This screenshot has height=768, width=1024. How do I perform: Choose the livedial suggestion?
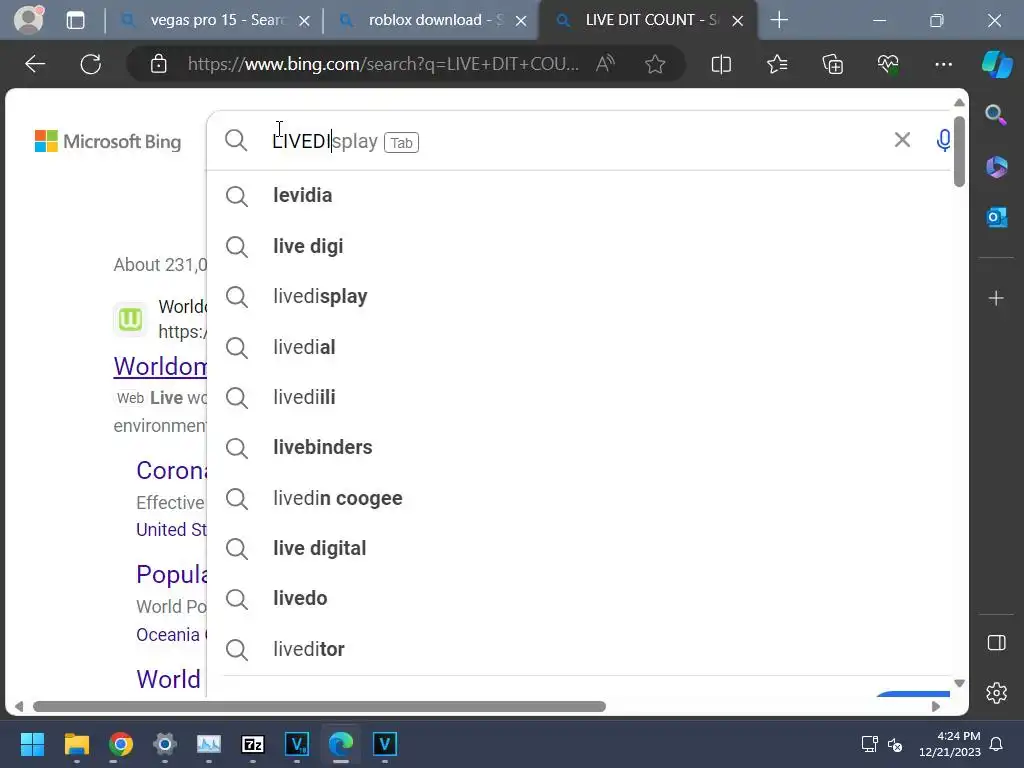[579, 347]
